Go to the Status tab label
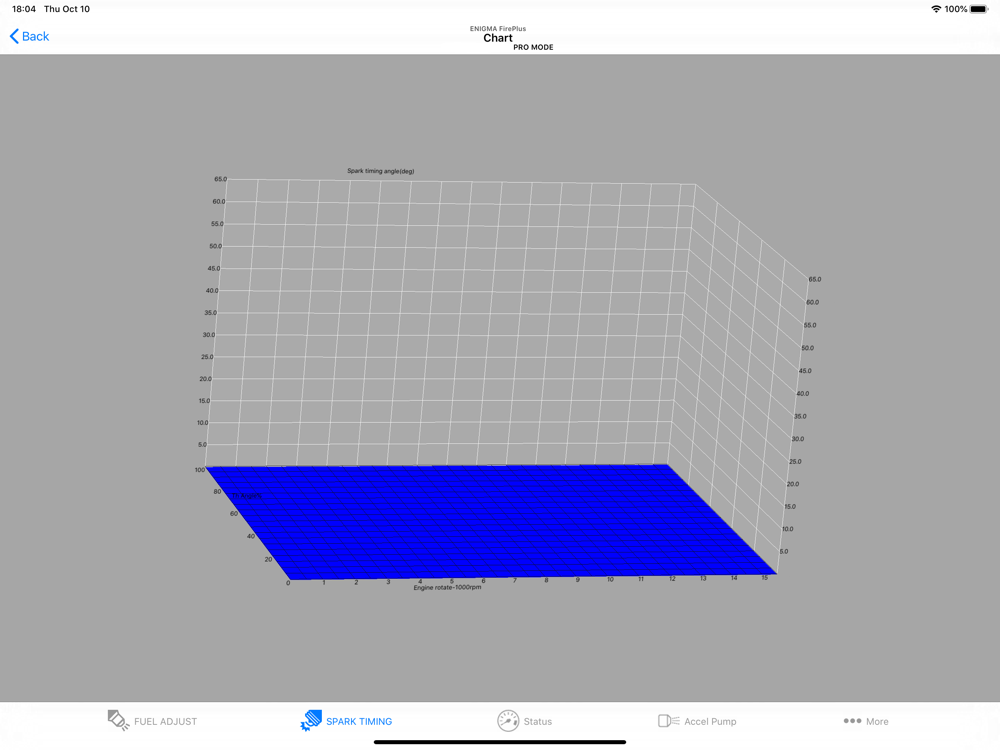This screenshot has height=750, width=1000. point(538,721)
